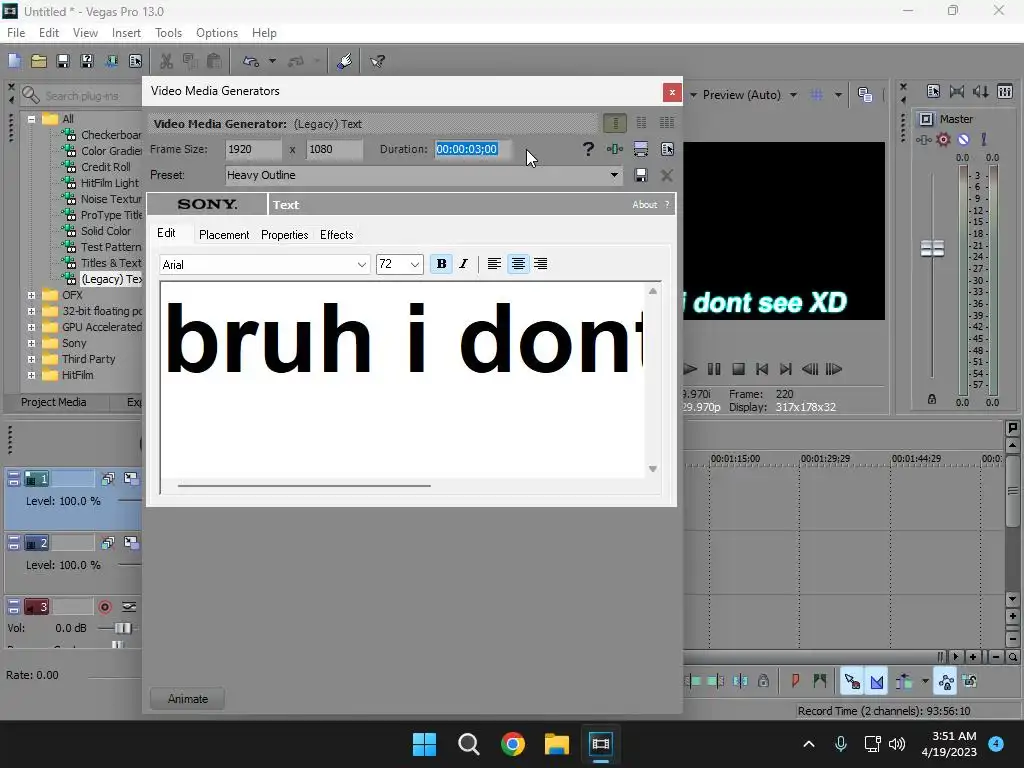Click the Open folder toolbar icon
Viewport: 1024px width, 768px height.
click(x=39, y=61)
